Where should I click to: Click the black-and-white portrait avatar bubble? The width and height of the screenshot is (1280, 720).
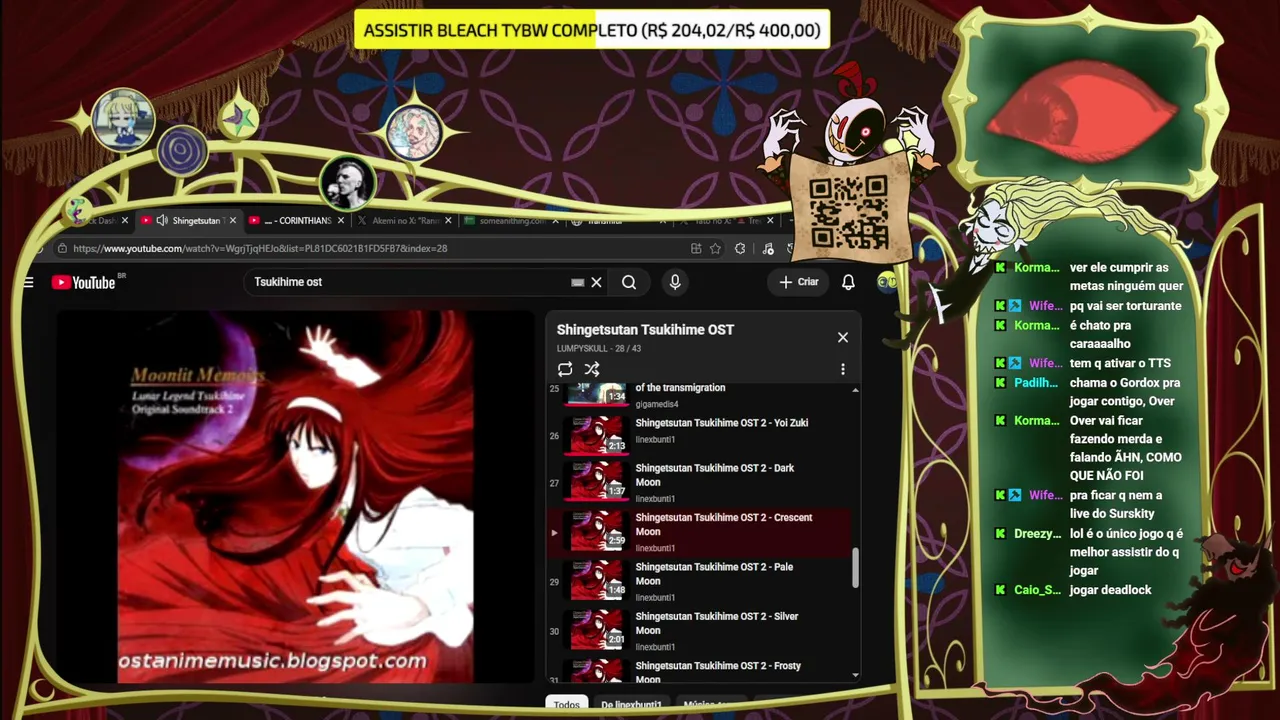tap(348, 183)
